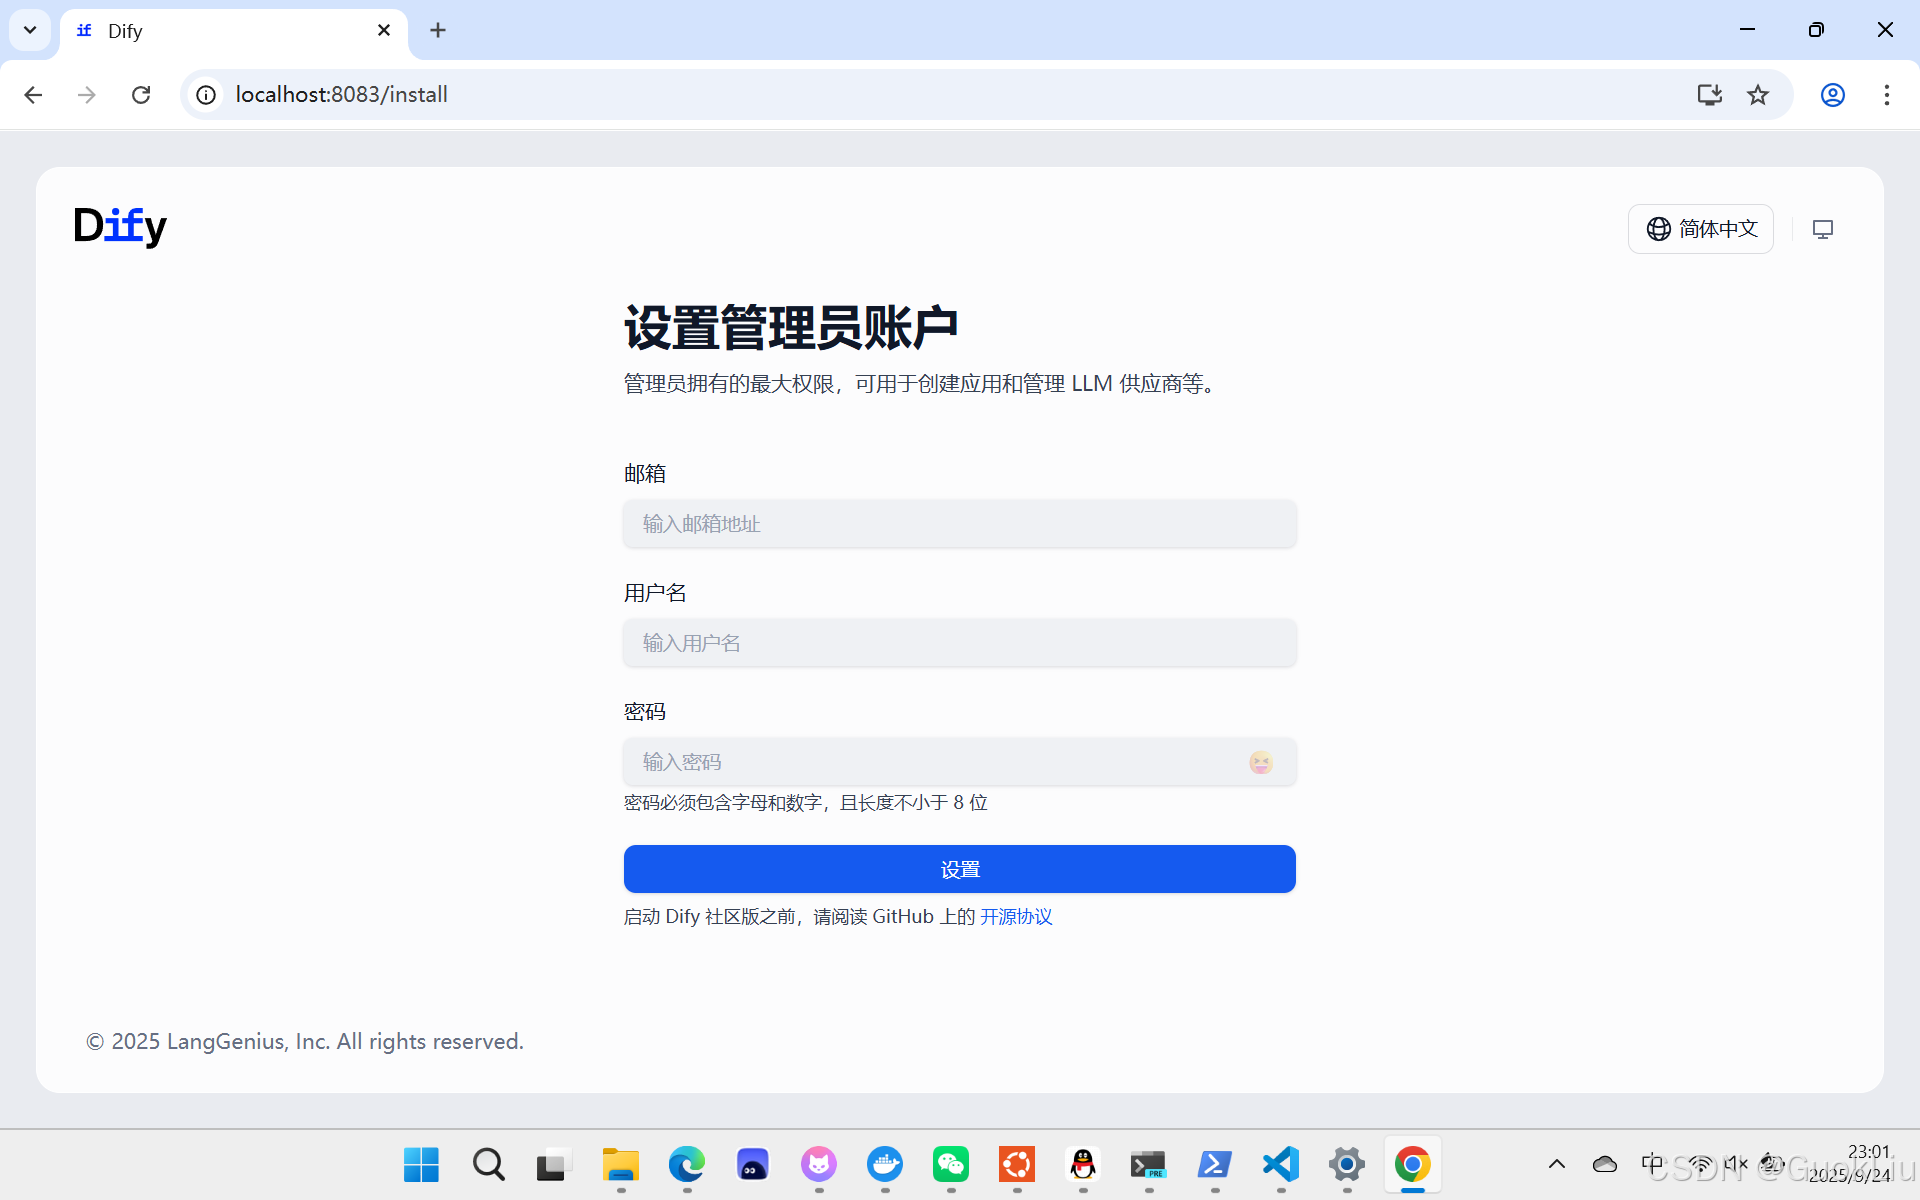Toggle the system theme monitor icon
This screenshot has width=1920, height=1200.
tap(1823, 229)
